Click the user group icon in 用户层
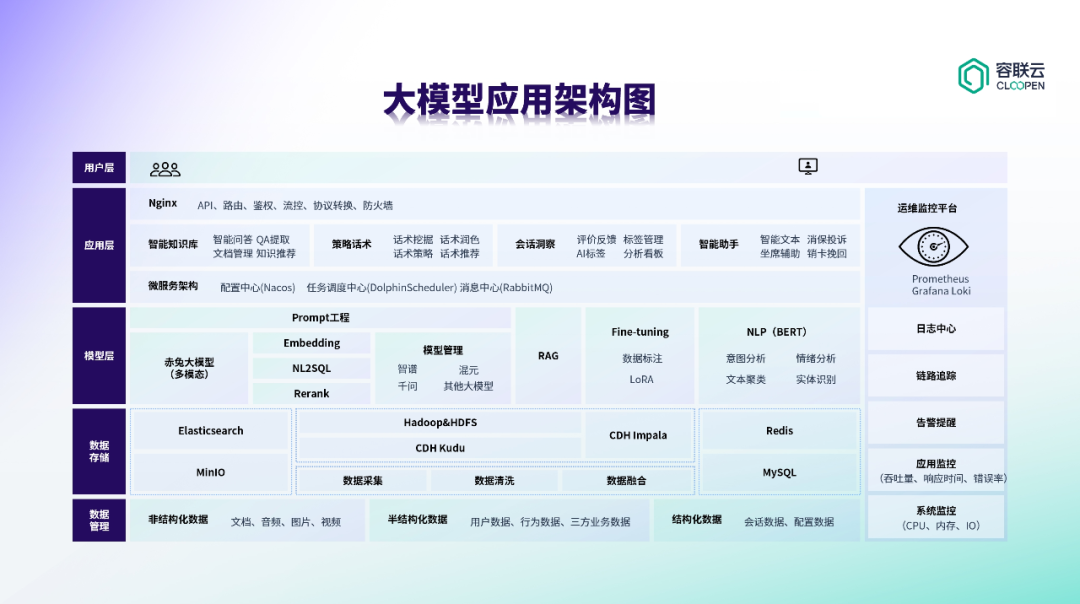This screenshot has height=604, width=1080. click(163, 168)
